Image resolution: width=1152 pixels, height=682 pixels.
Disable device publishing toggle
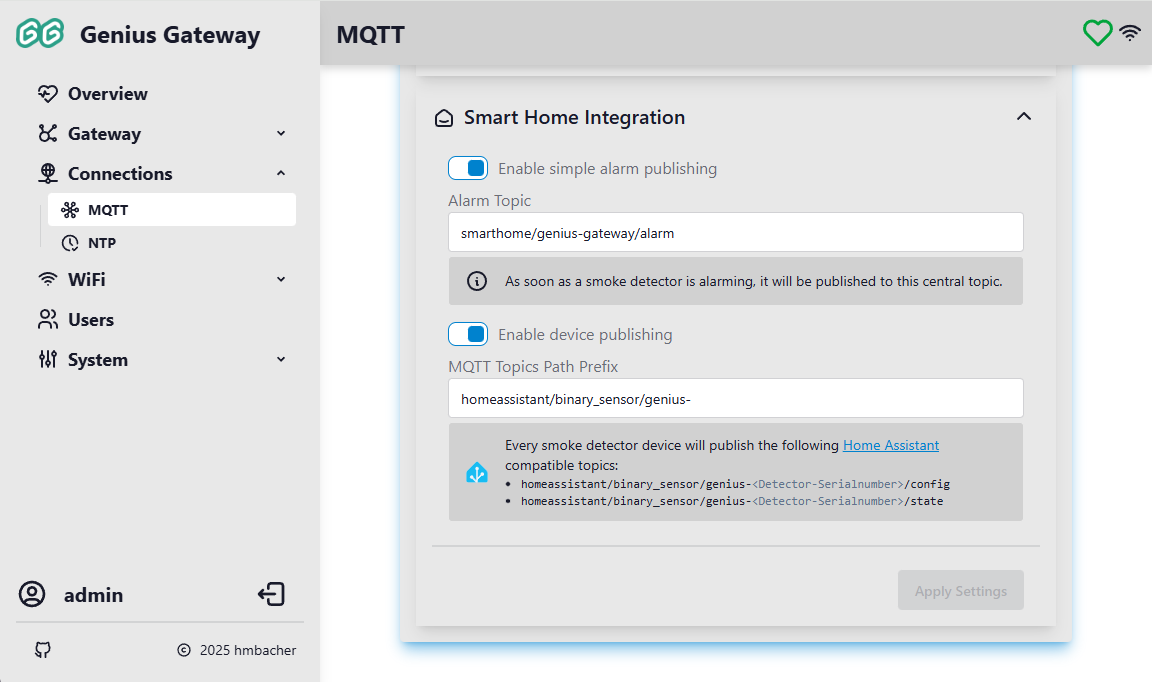click(468, 334)
